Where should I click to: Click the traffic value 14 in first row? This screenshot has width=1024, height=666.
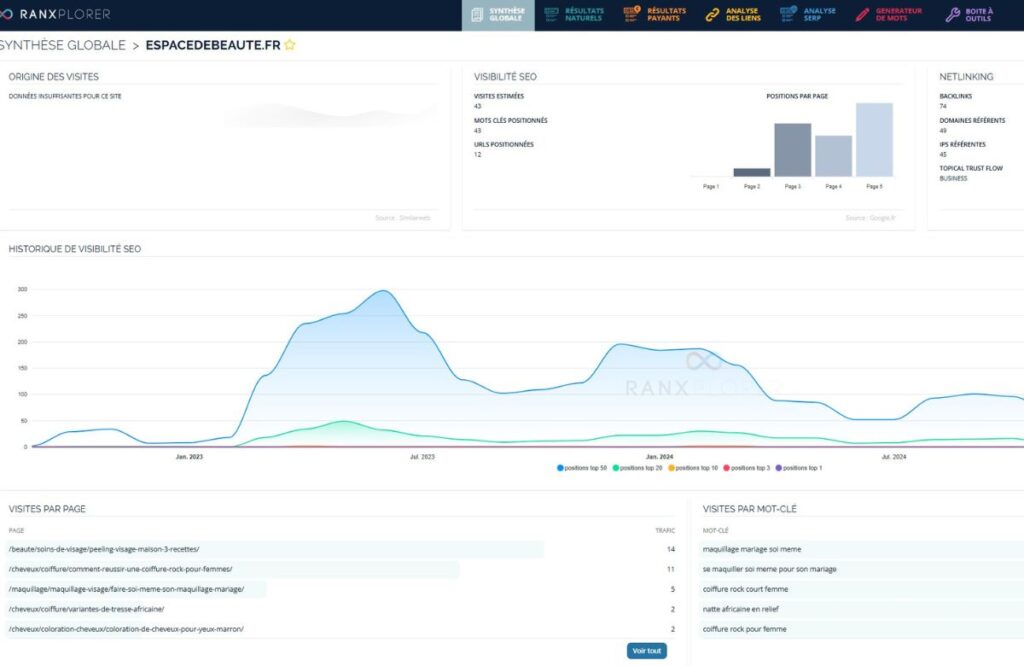(671, 549)
